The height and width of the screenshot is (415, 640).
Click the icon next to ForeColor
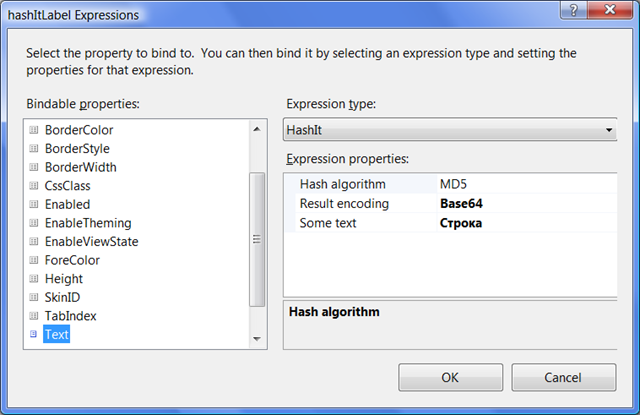click(x=34, y=260)
